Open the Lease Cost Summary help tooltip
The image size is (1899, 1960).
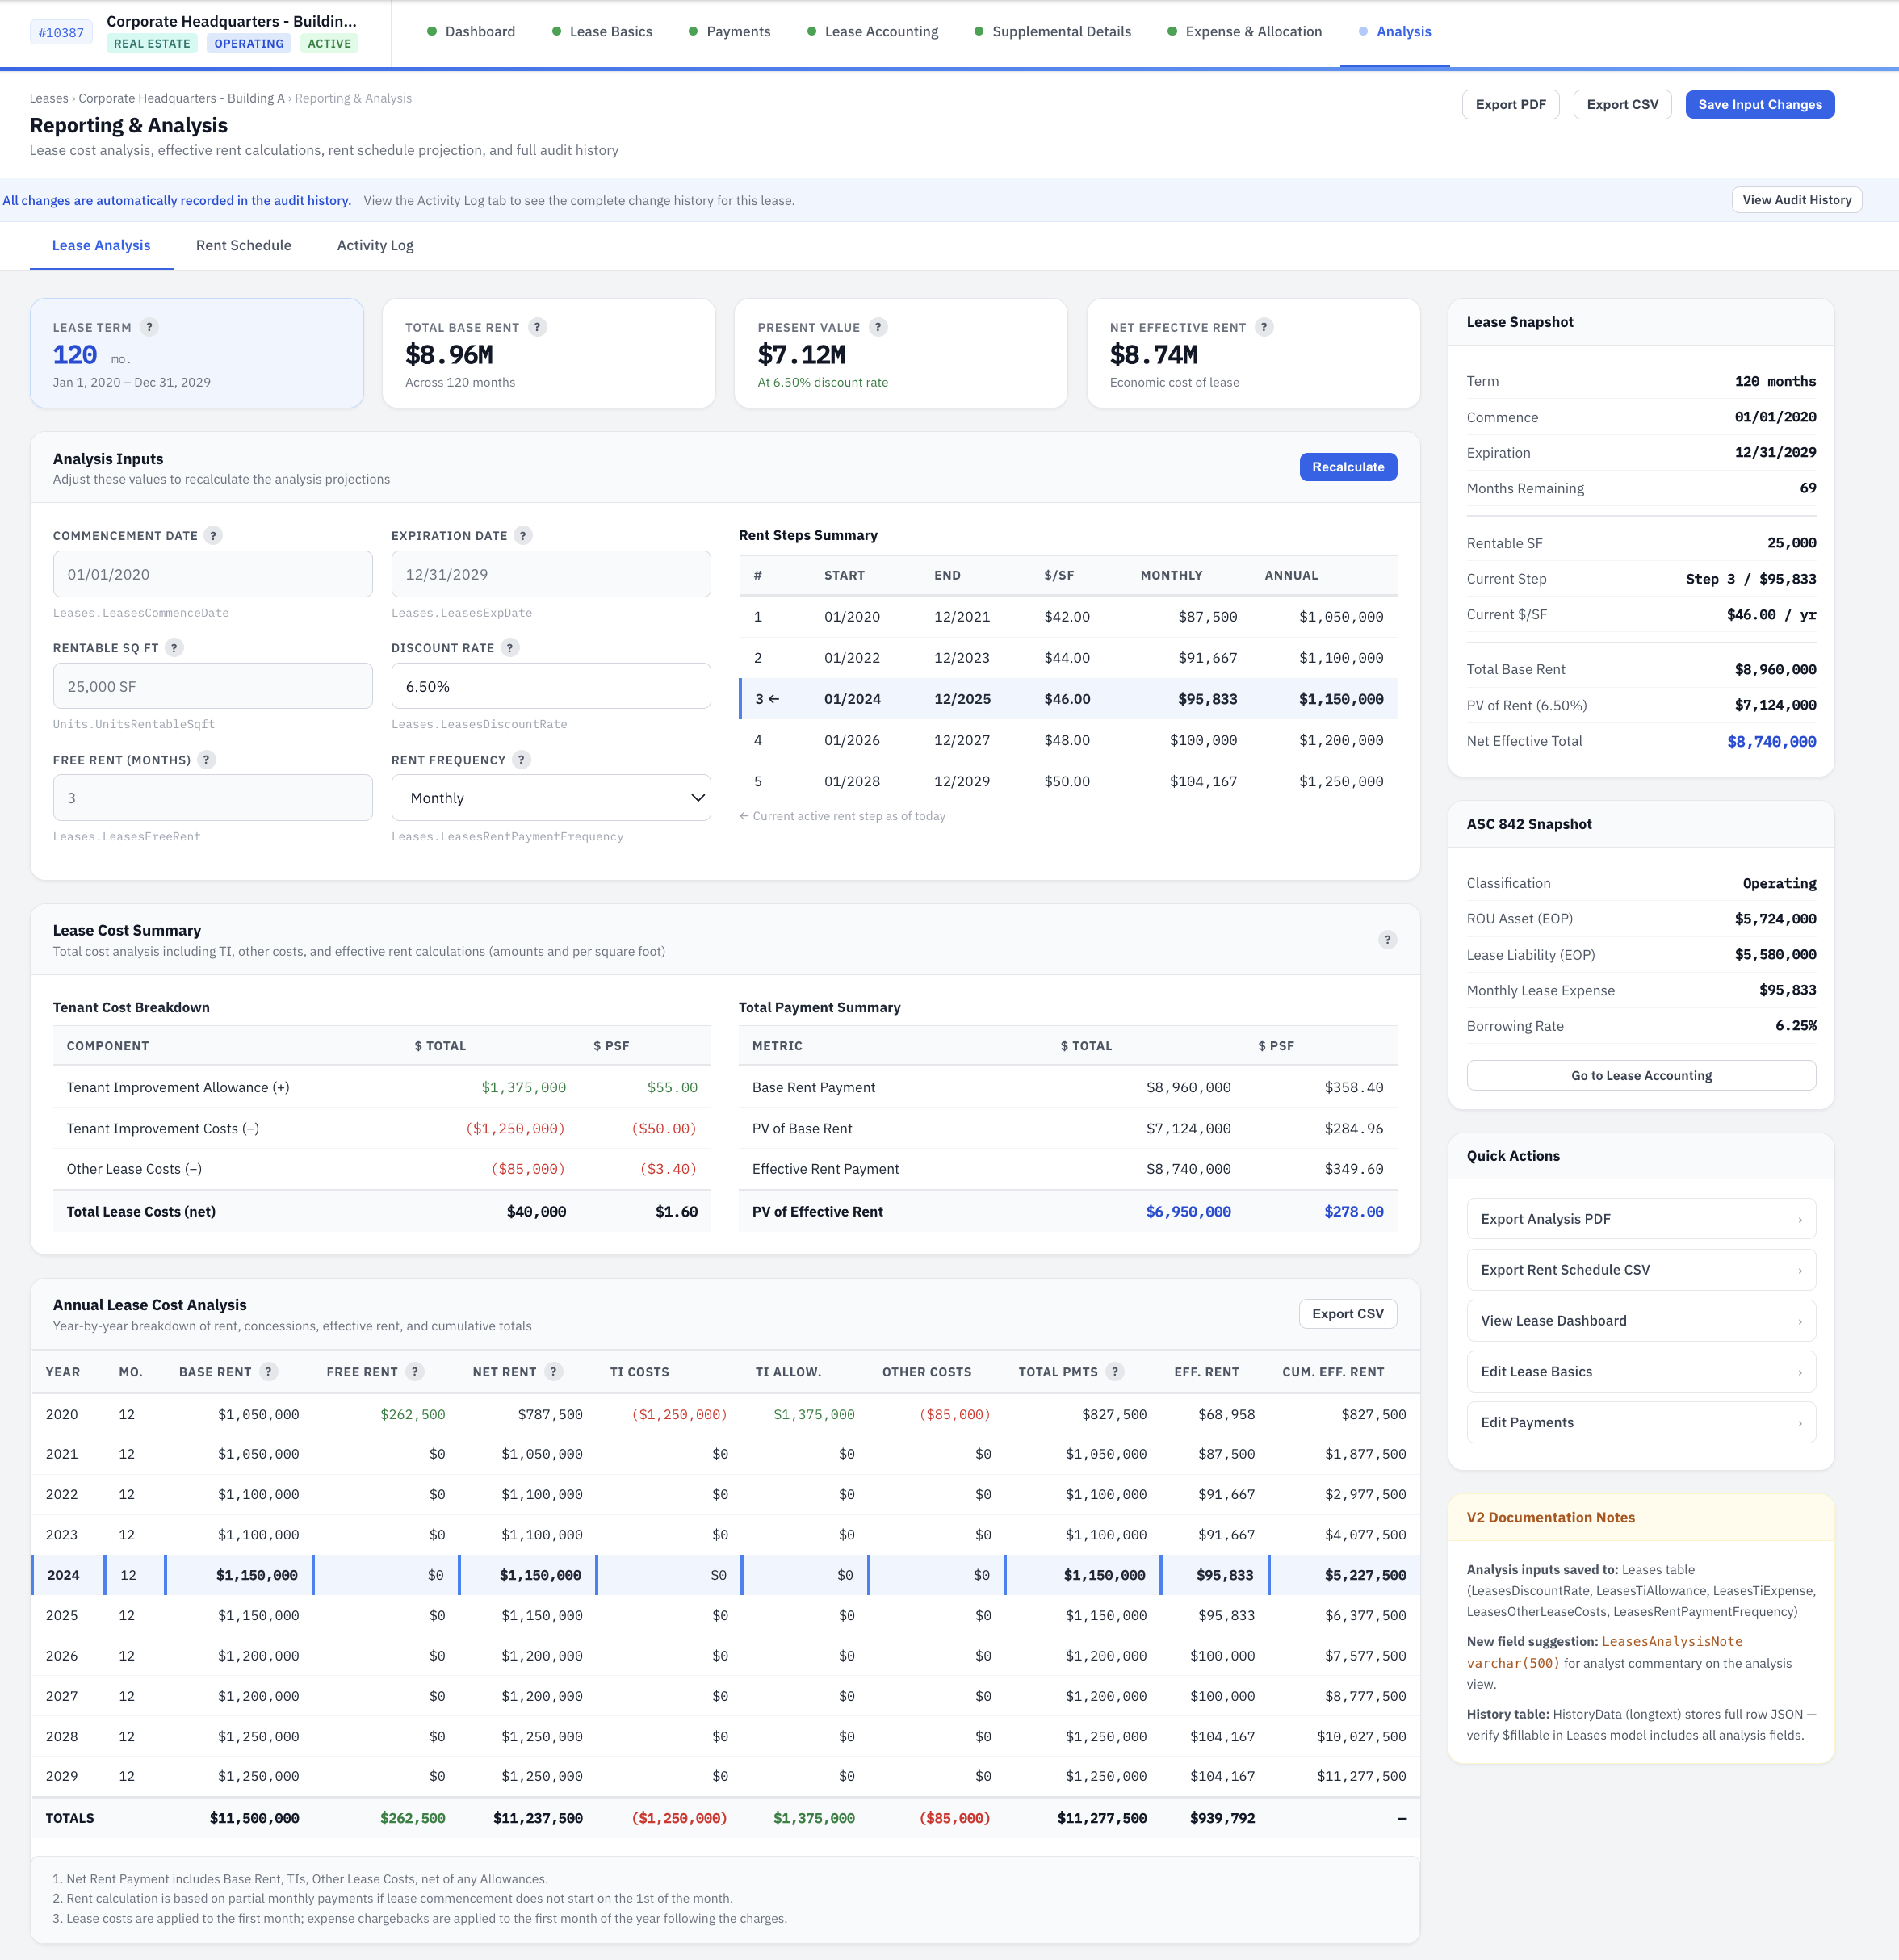click(x=1388, y=939)
